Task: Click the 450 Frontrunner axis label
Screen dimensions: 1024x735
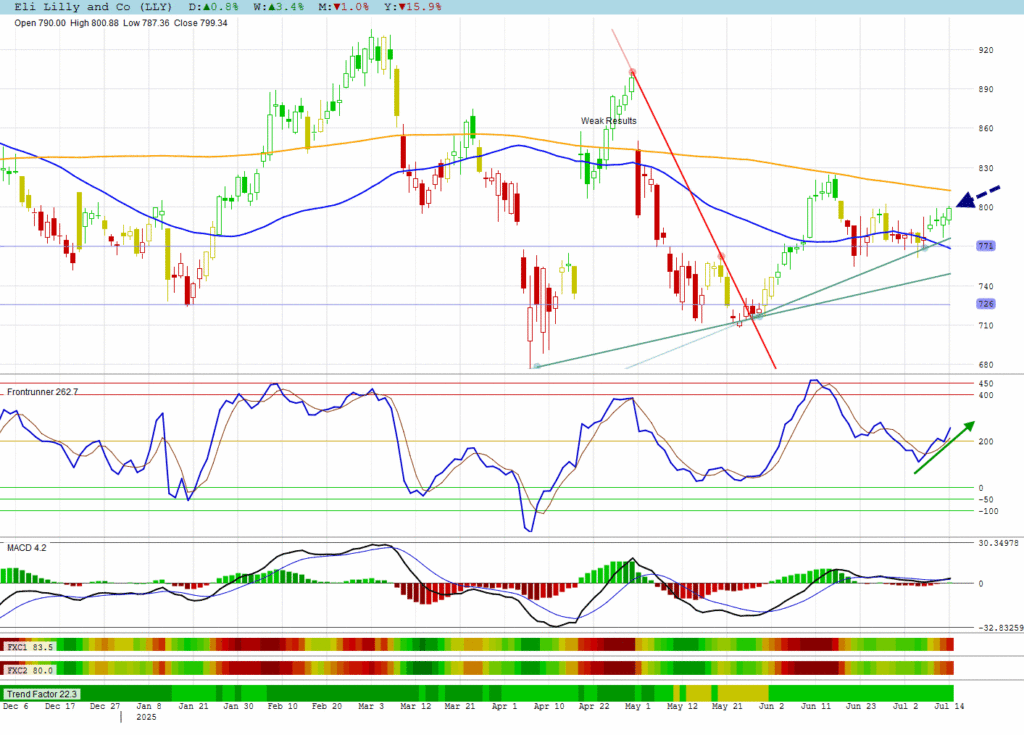Action: (x=985, y=384)
